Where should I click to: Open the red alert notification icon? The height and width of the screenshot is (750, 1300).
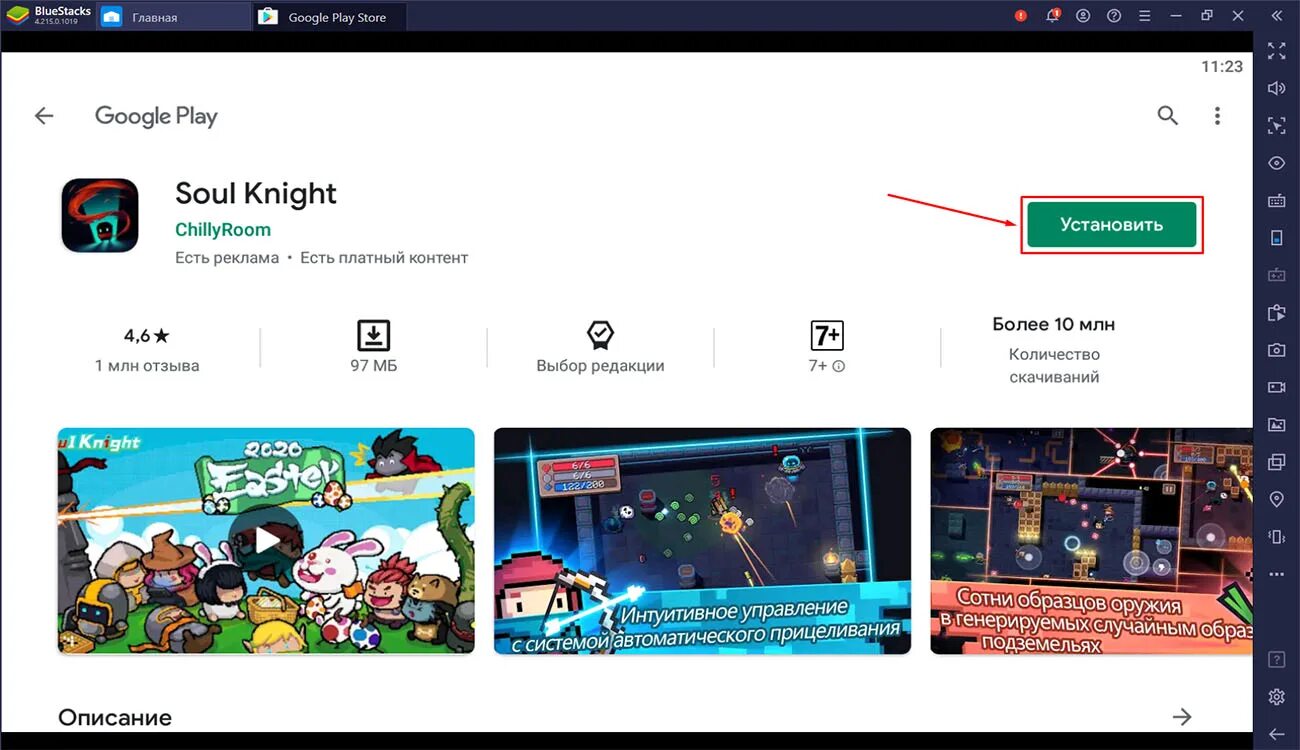coord(1021,16)
